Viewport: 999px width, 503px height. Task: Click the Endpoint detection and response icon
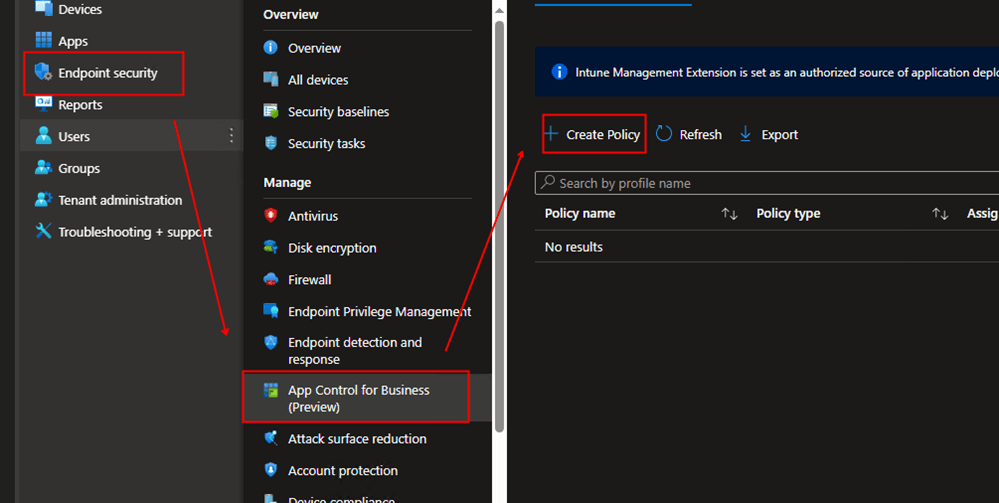271,342
